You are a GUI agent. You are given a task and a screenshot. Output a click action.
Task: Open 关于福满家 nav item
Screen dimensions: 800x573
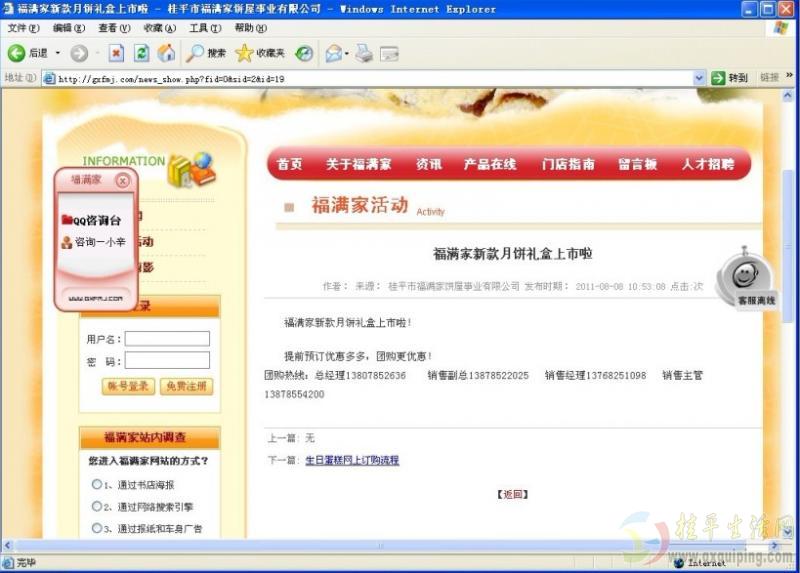point(359,164)
